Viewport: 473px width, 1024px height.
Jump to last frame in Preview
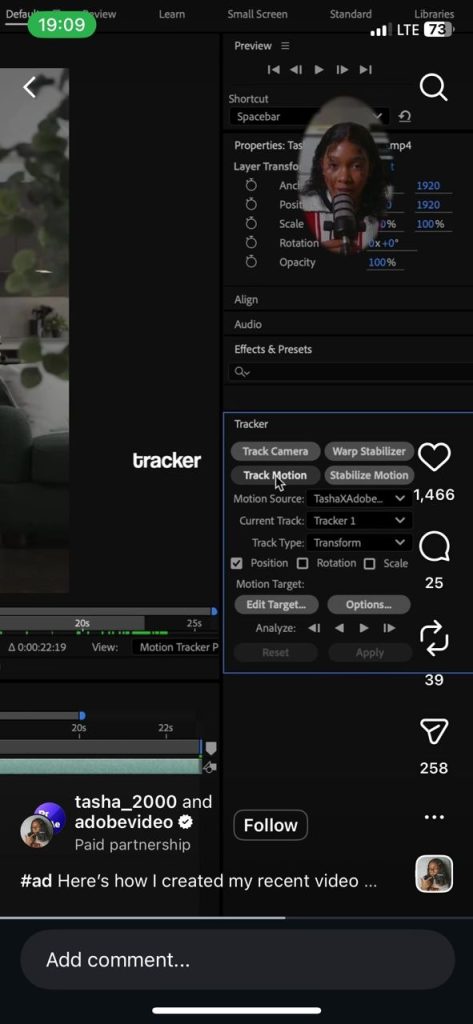(x=366, y=70)
